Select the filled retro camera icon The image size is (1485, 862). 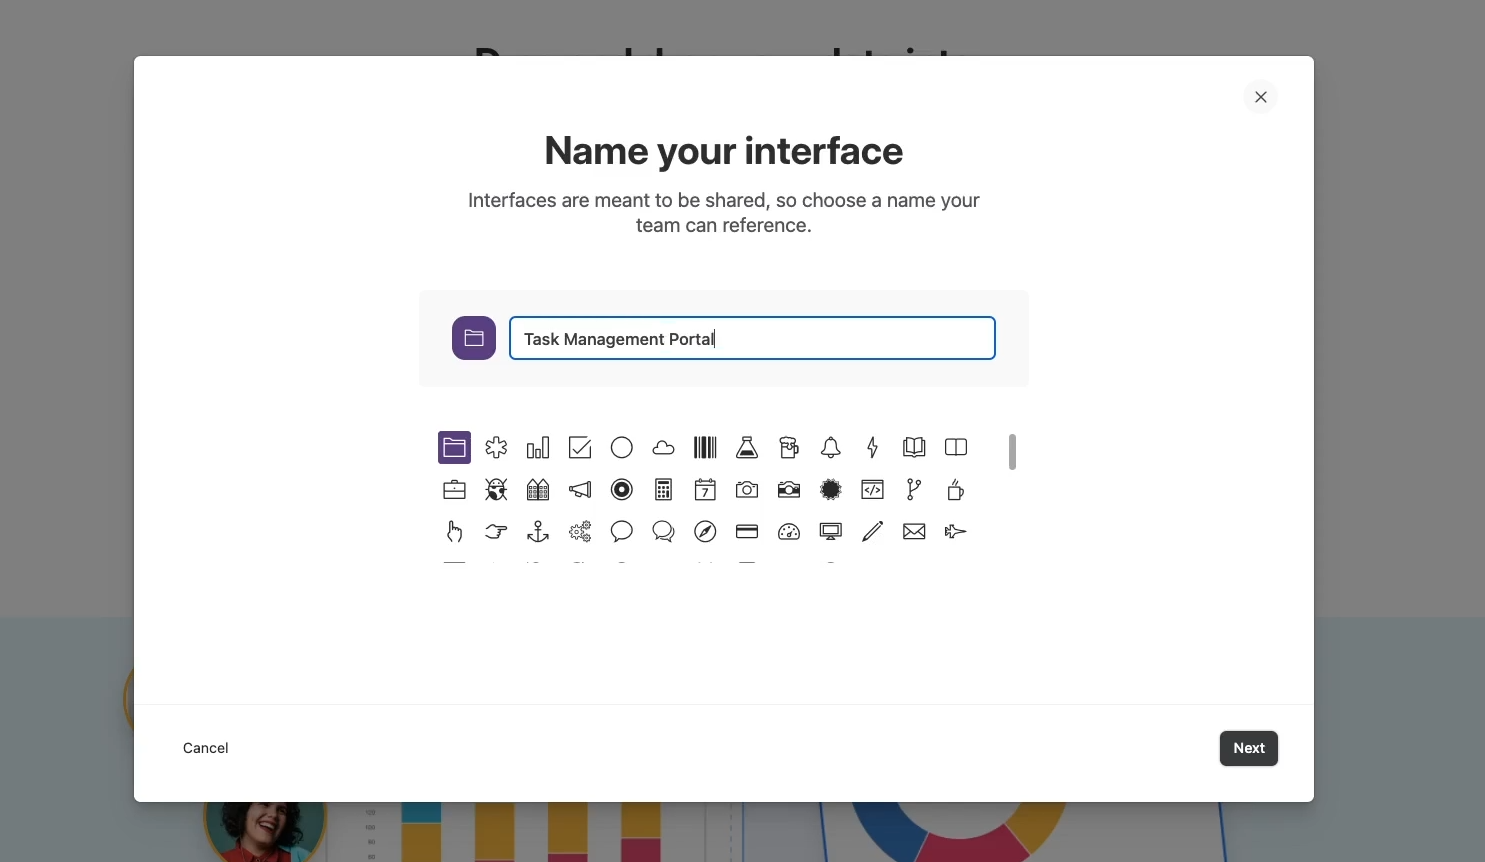tap(789, 490)
